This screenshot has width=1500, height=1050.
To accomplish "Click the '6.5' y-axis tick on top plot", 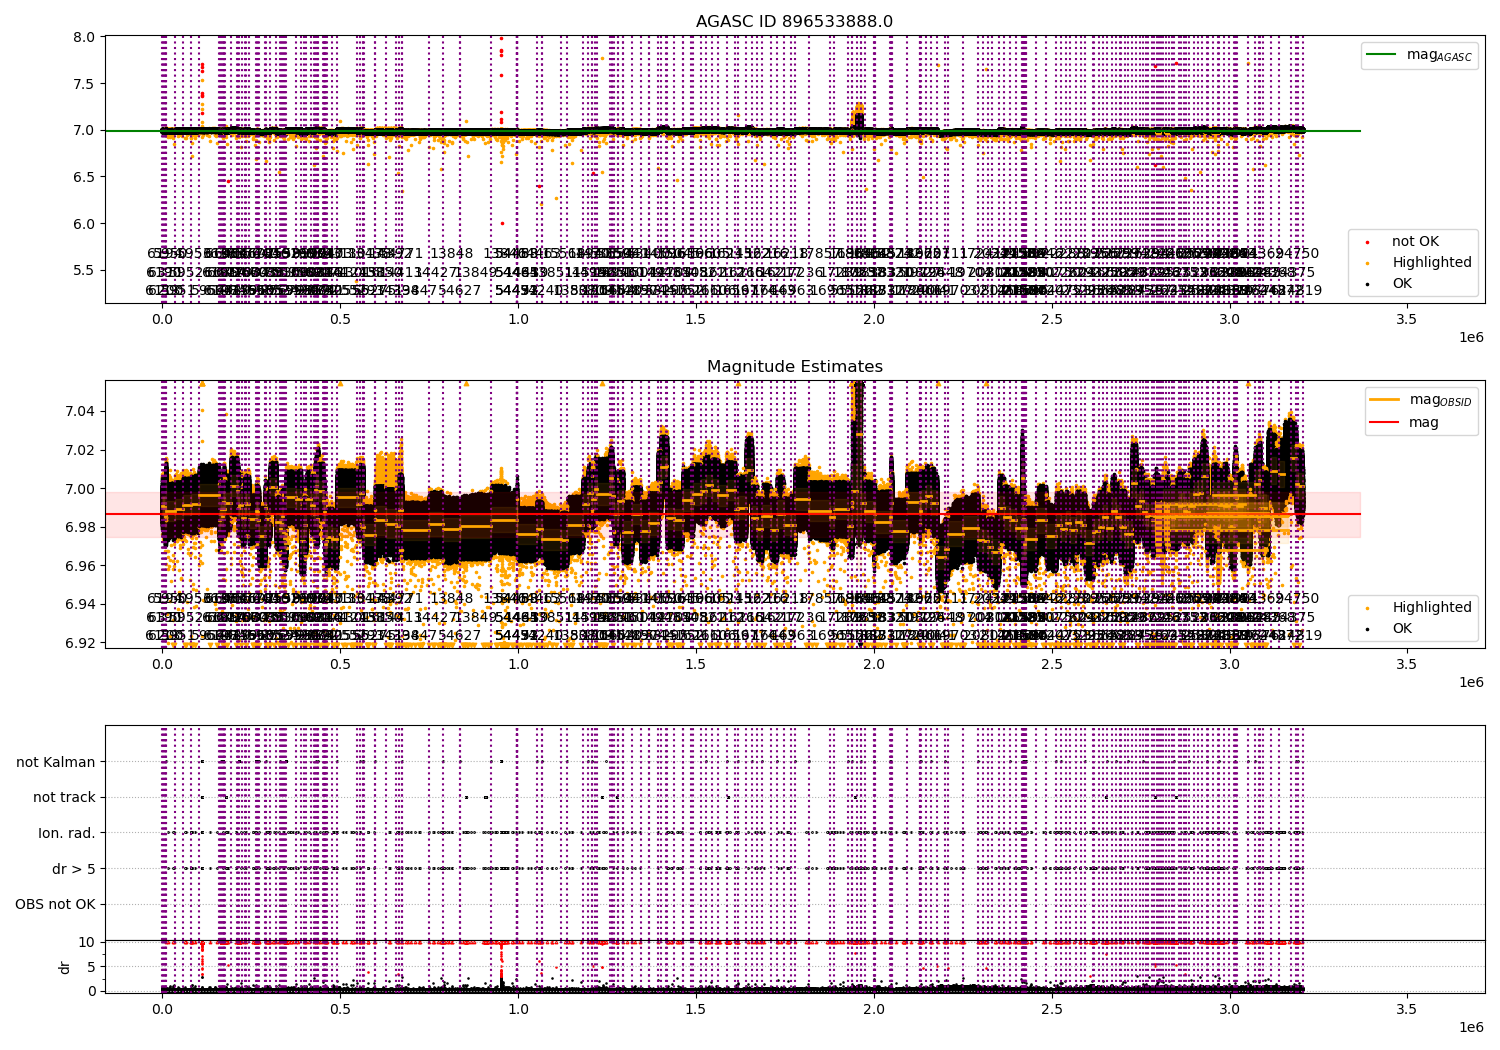I will pos(85,177).
